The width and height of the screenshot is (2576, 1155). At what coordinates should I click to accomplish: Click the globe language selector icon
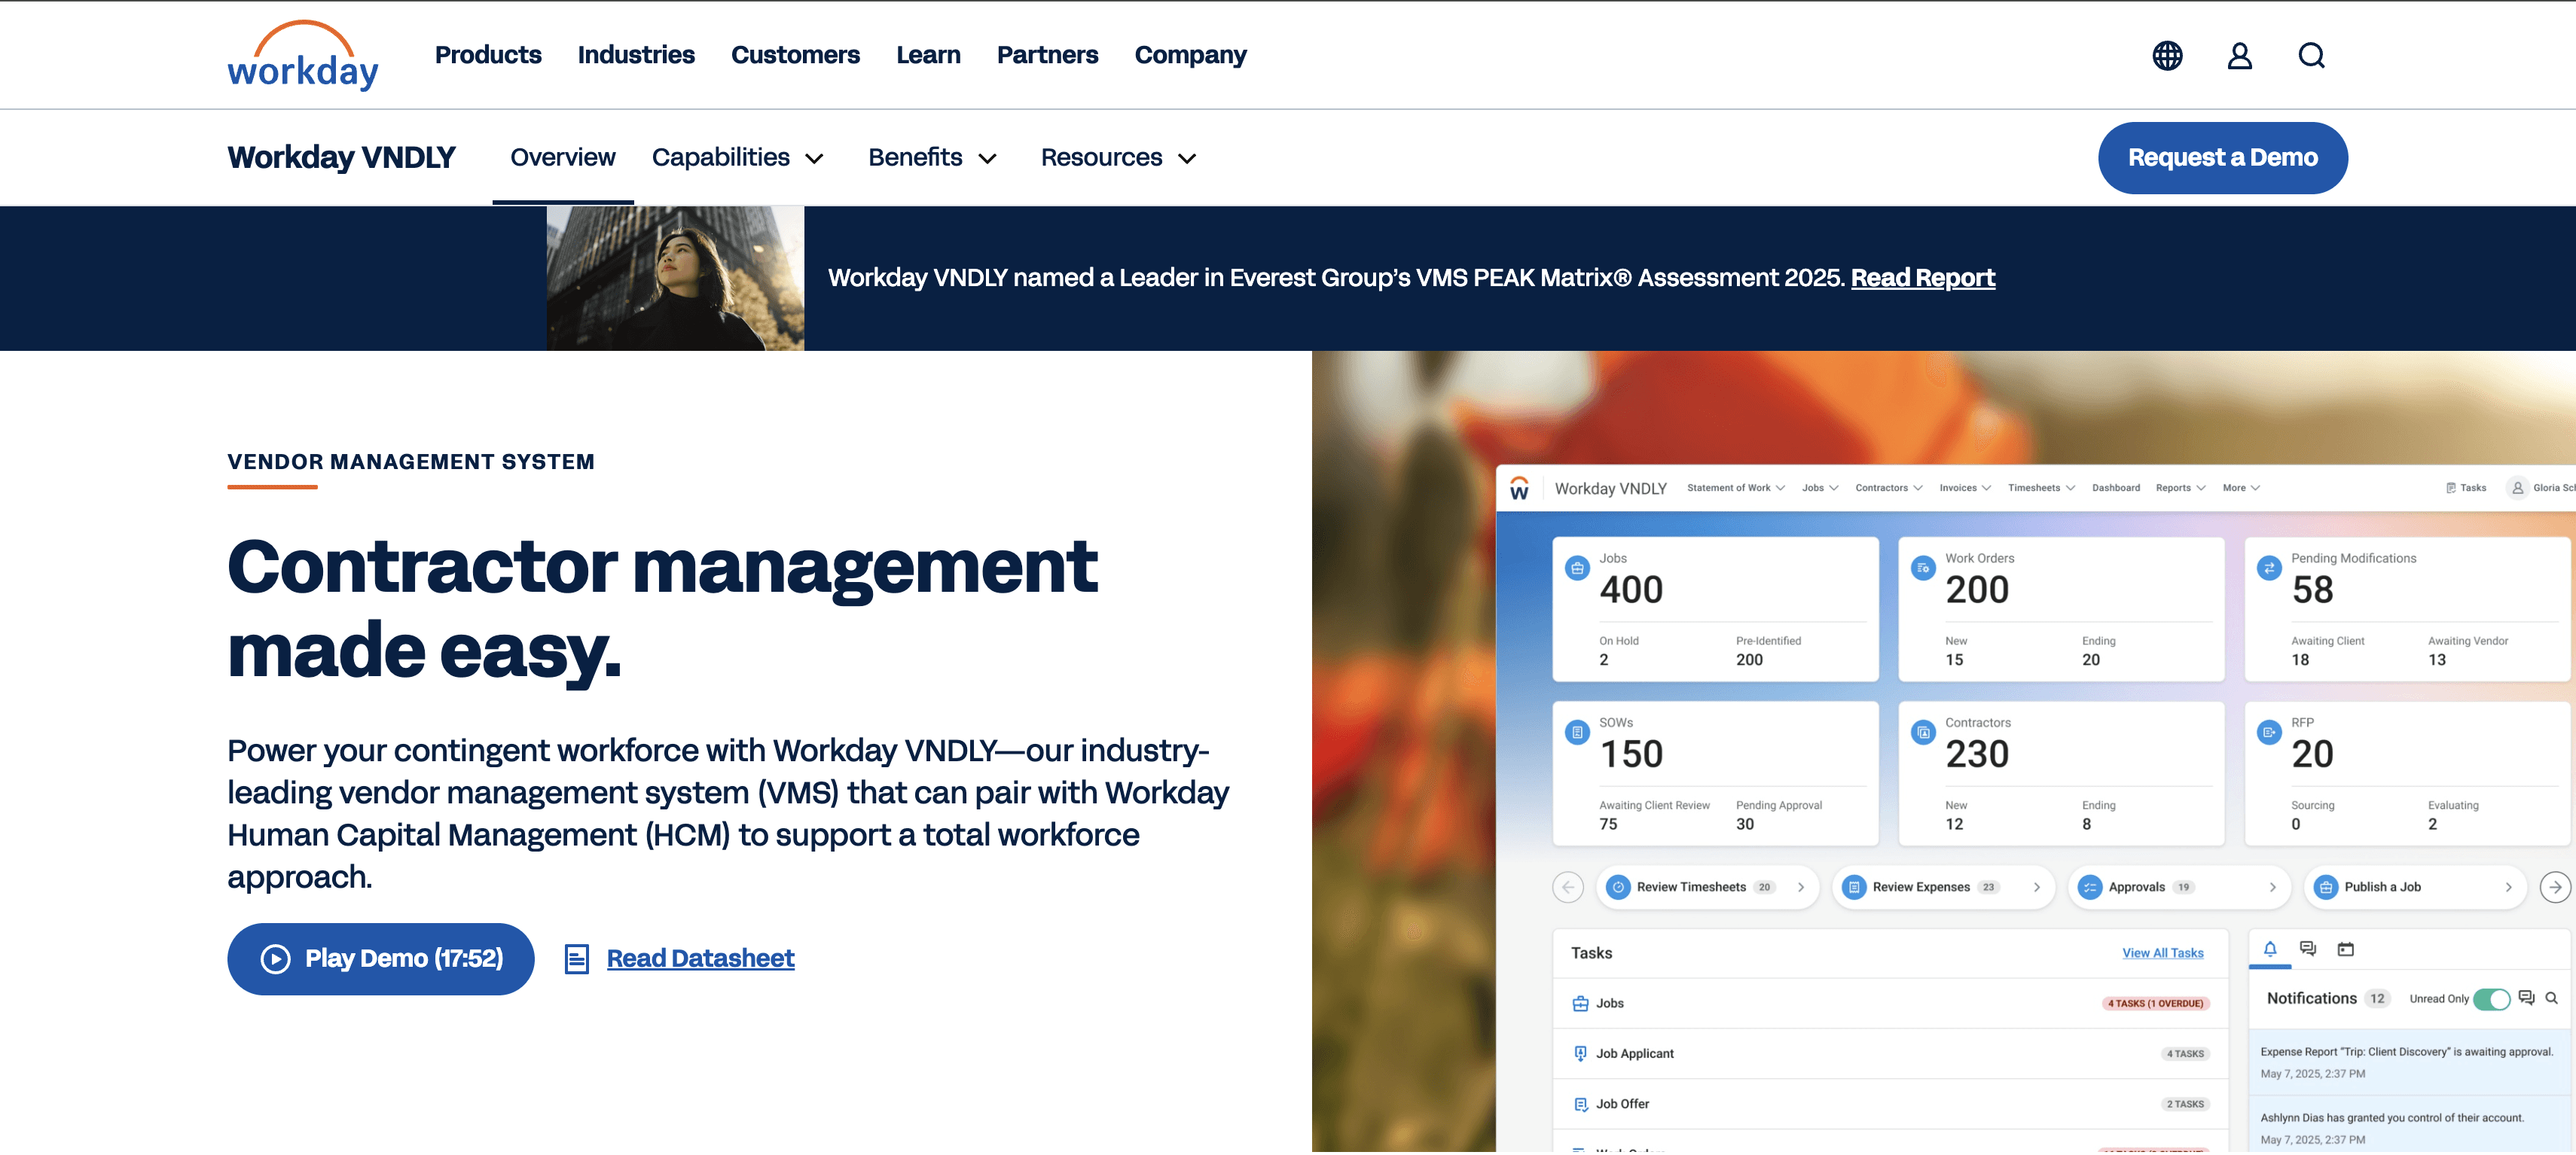coord(2167,55)
